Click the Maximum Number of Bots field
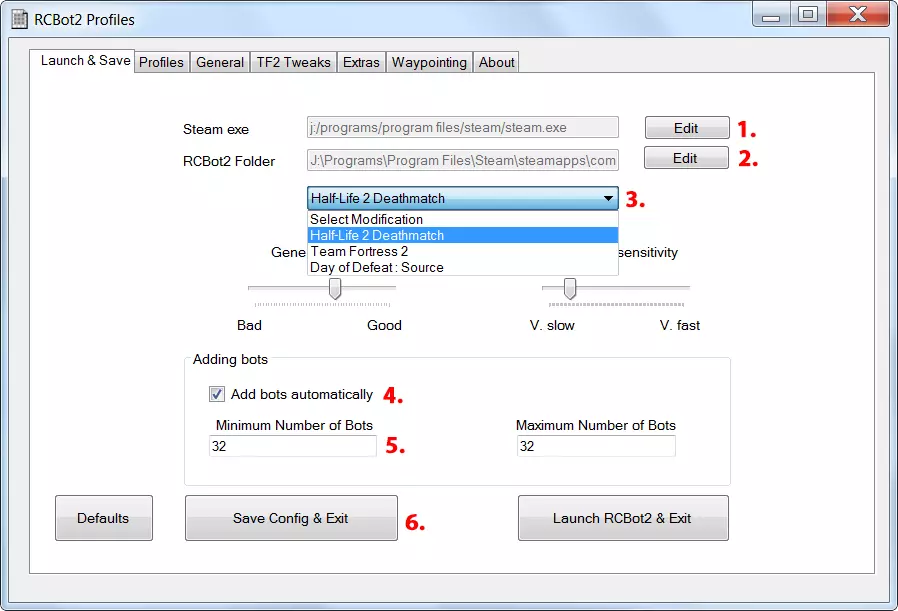Screen dimensions: 898x611 click(x=596, y=446)
